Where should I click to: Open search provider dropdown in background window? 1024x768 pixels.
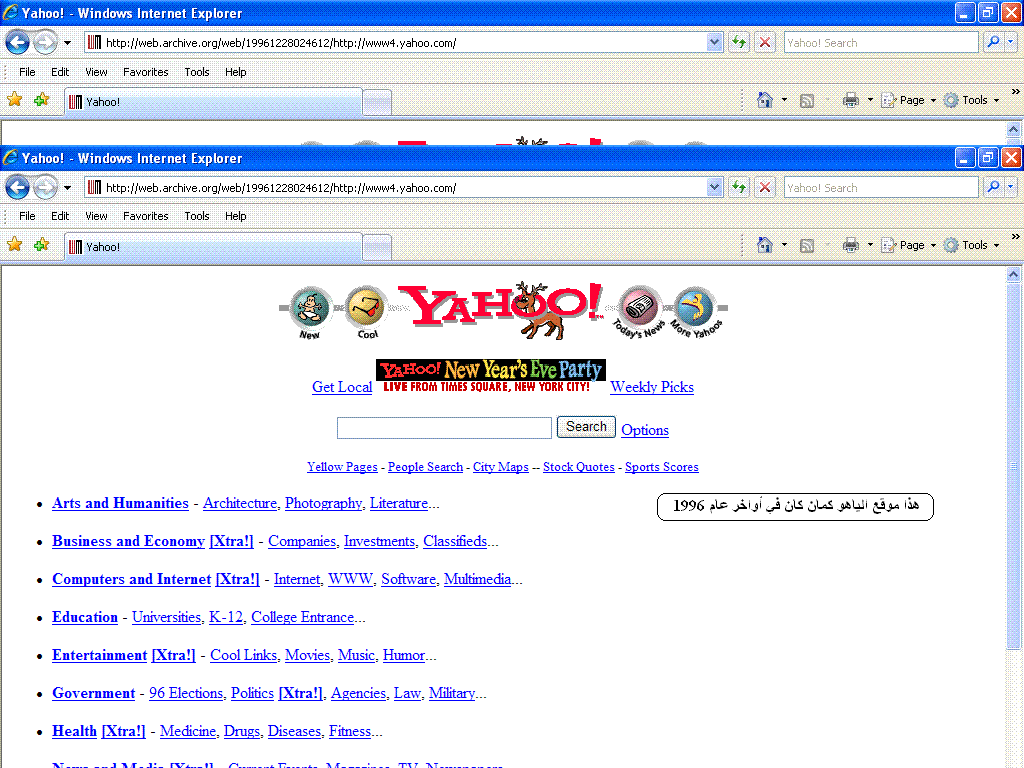click(x=1010, y=42)
